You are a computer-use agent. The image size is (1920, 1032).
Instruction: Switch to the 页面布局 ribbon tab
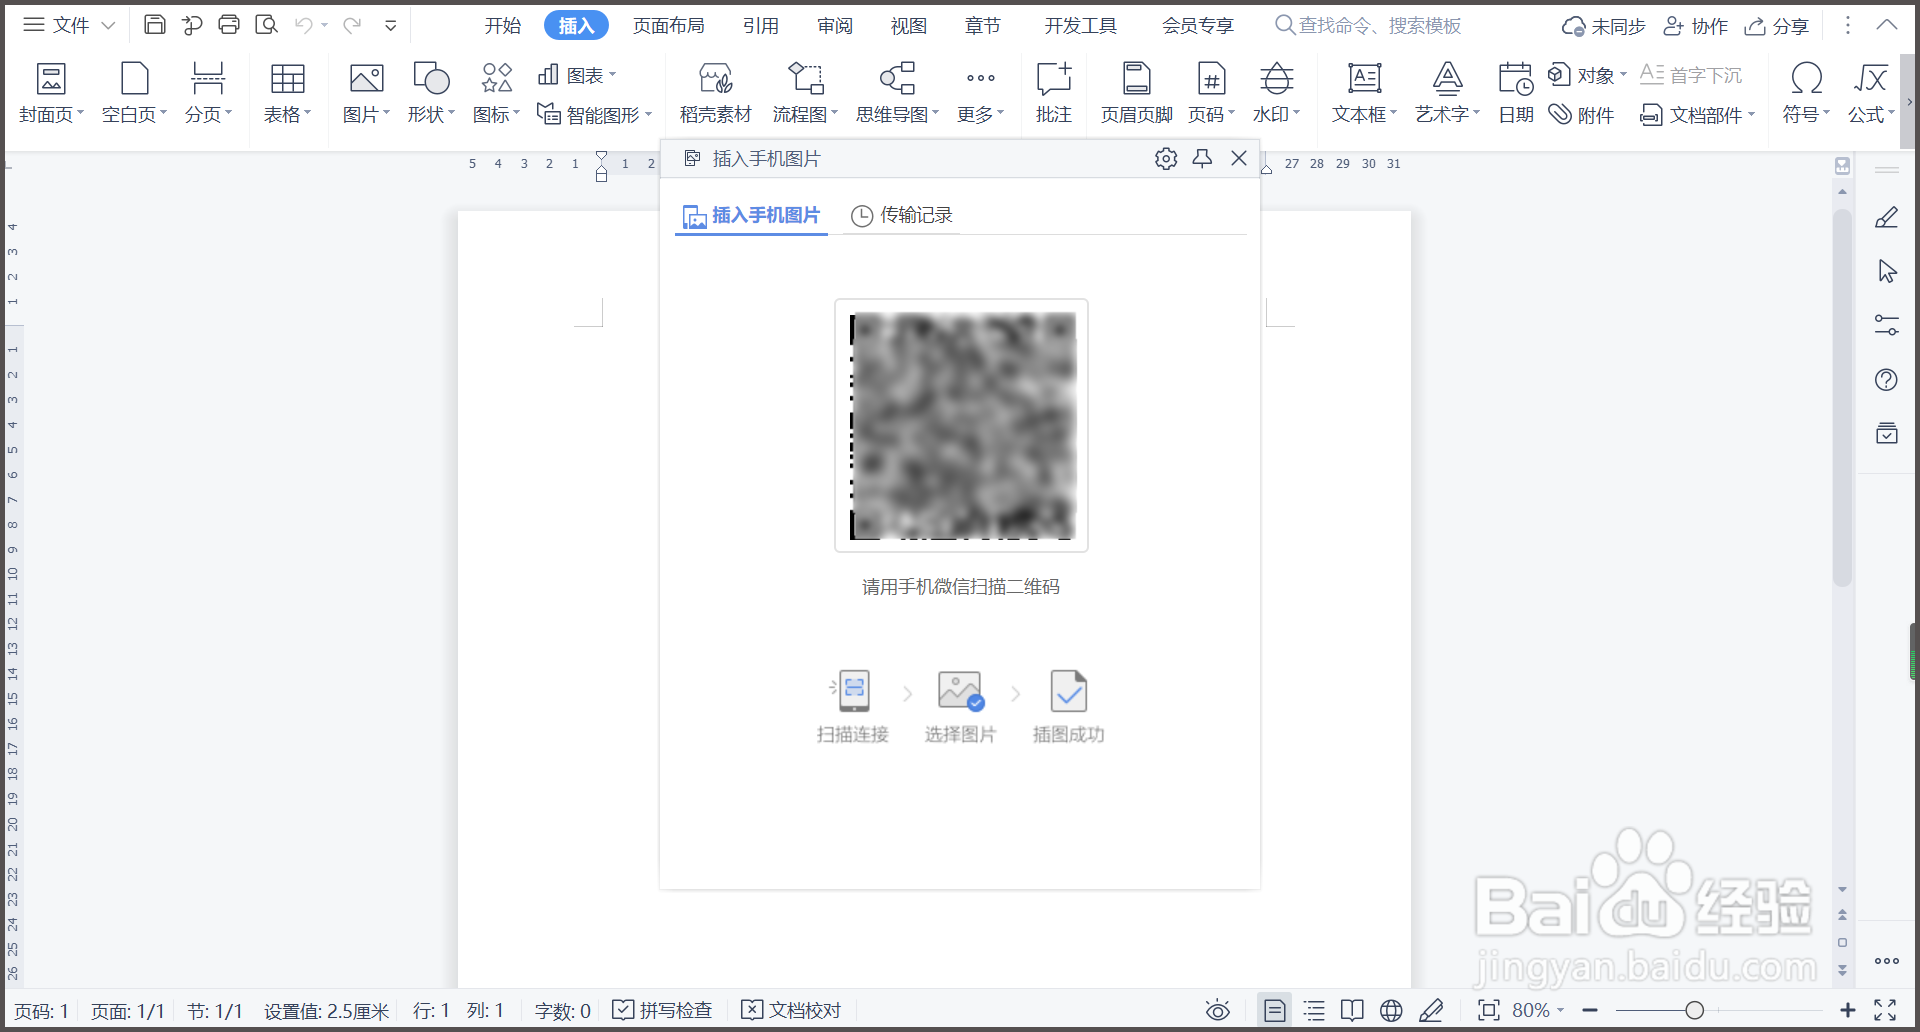(669, 26)
